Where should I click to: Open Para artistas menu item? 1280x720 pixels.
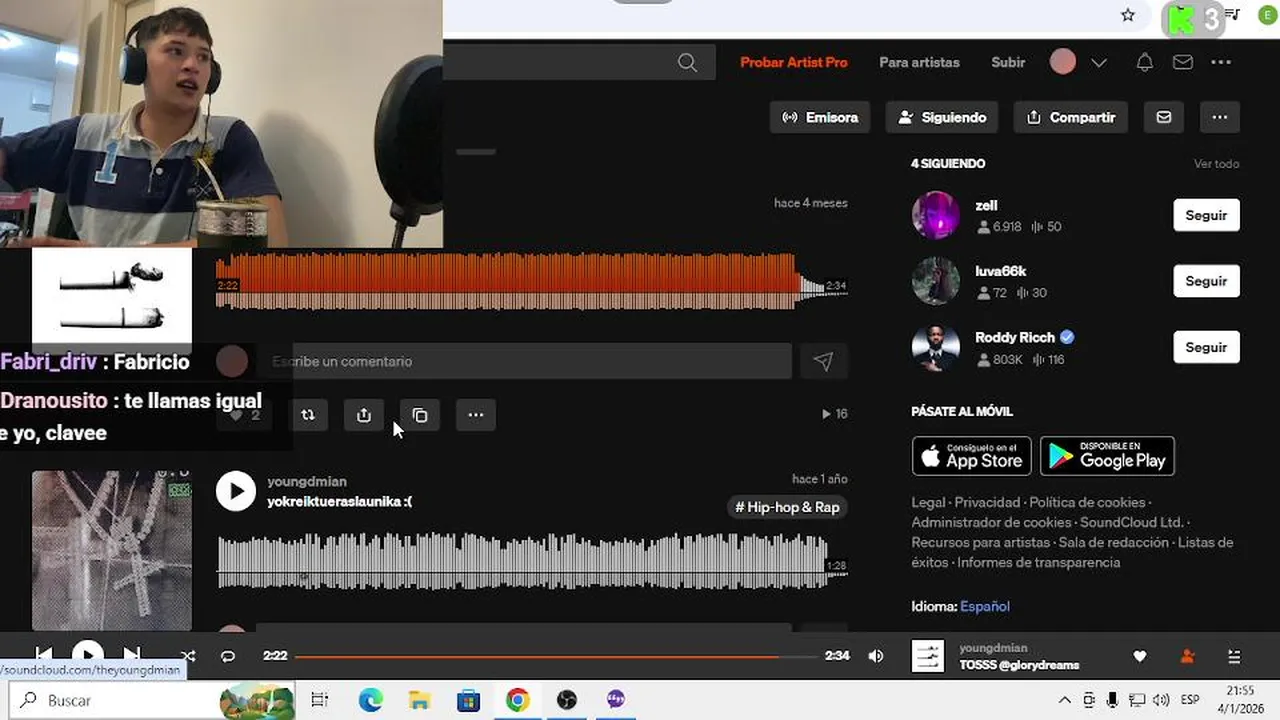point(919,62)
